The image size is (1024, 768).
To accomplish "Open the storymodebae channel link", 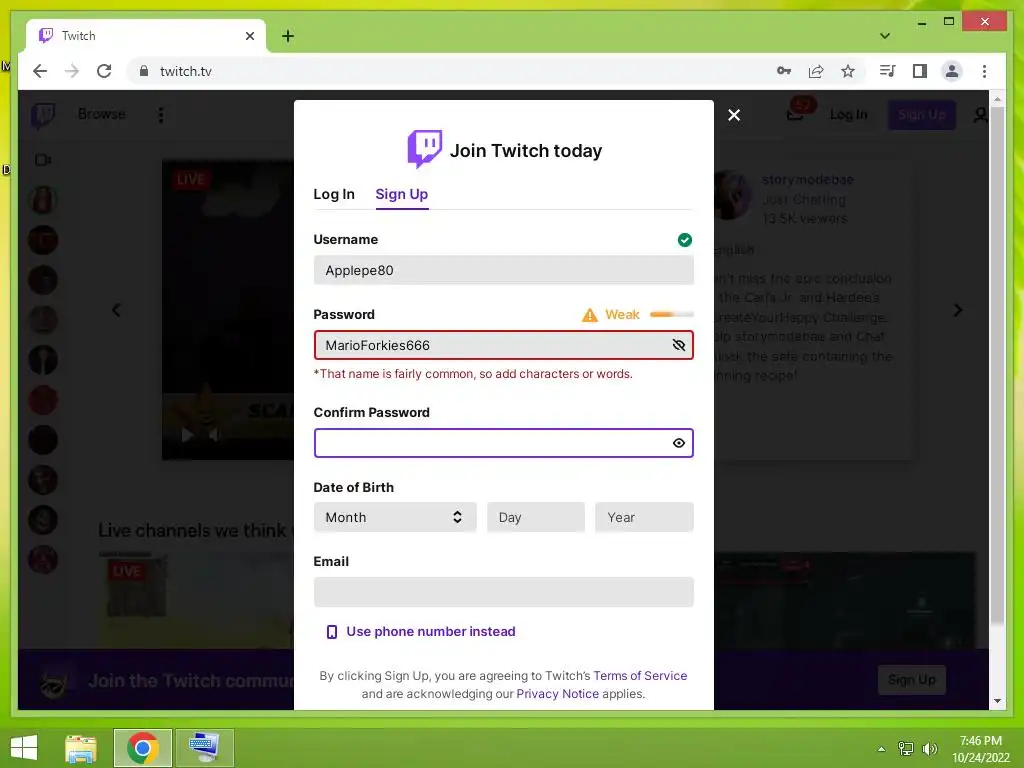I will pos(807,180).
